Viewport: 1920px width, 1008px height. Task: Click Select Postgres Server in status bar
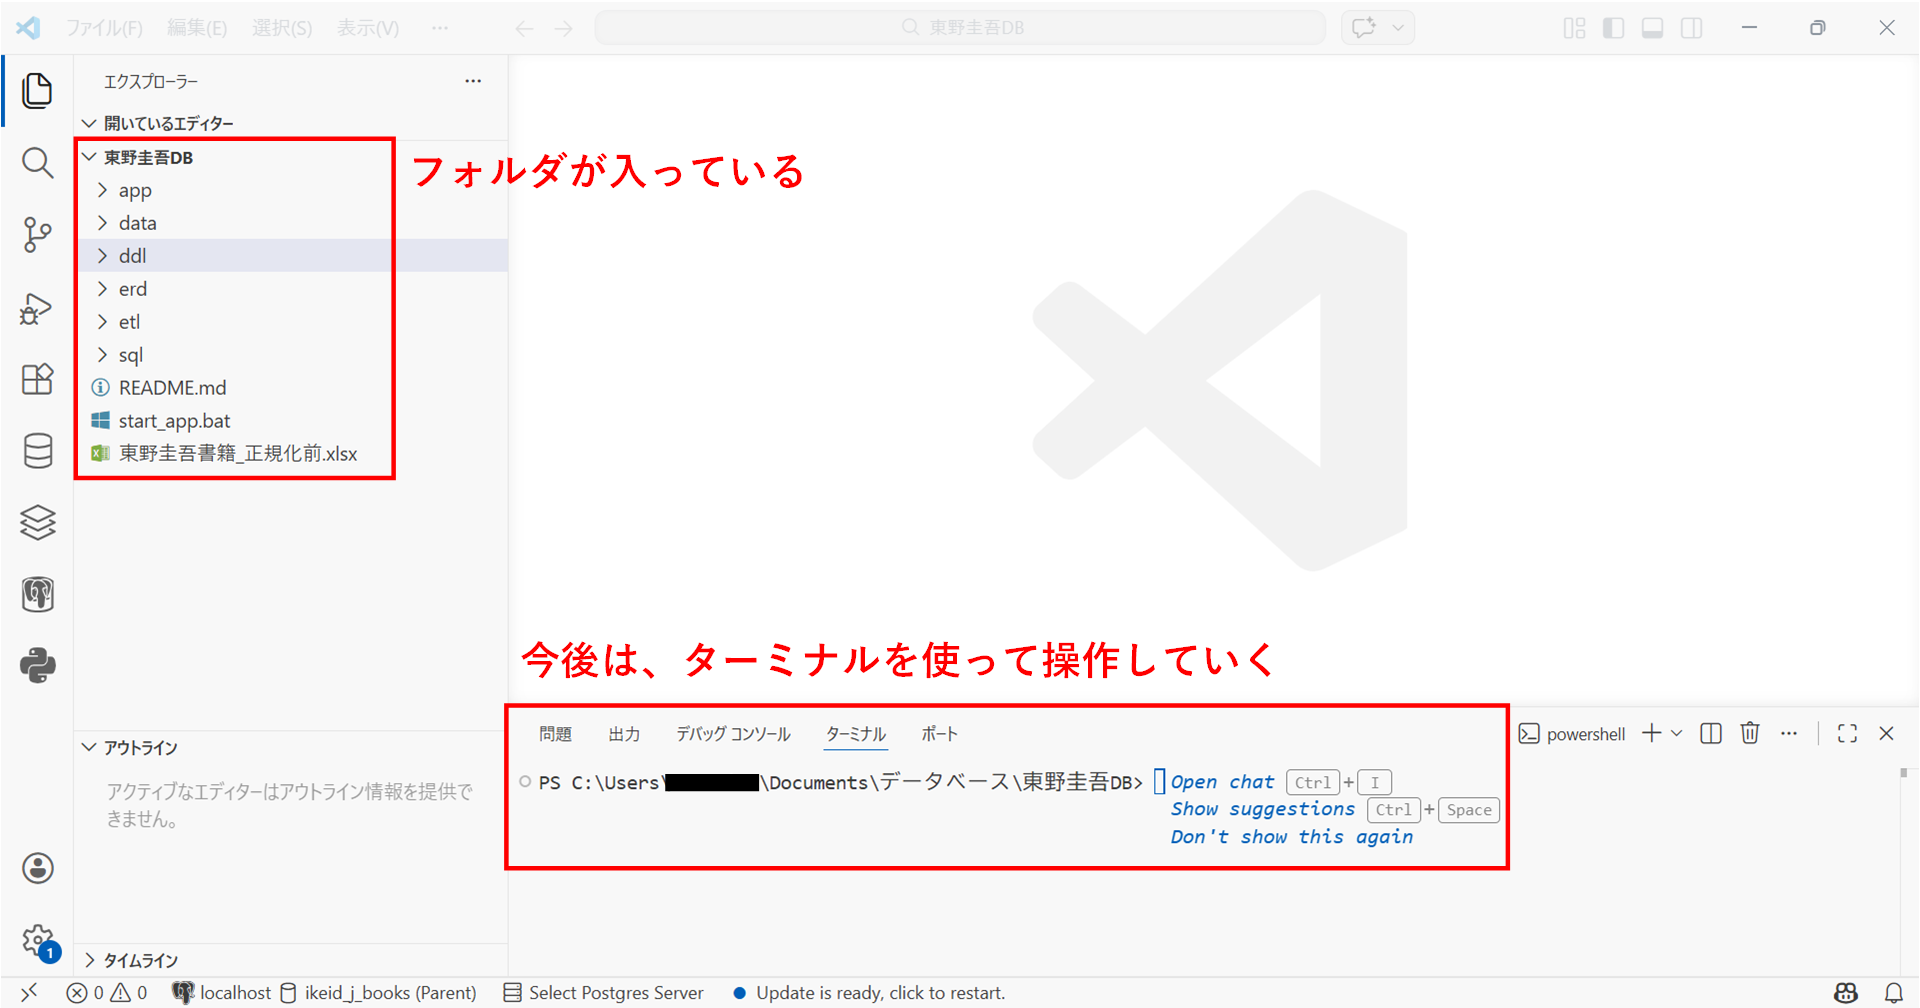(x=603, y=993)
